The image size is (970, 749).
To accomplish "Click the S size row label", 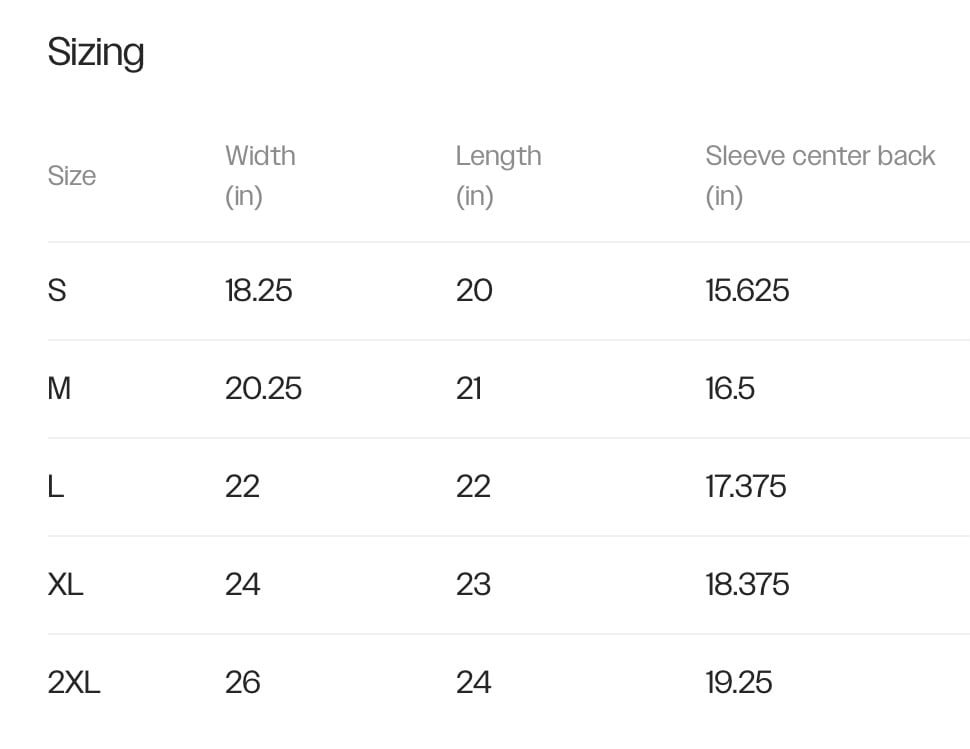I will pos(57,290).
